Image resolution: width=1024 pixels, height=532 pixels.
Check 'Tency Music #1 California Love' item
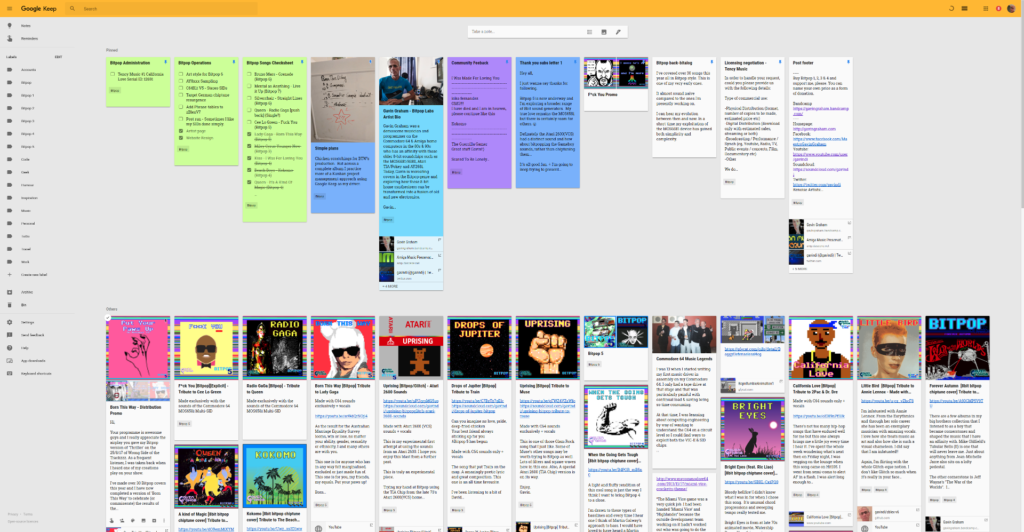113,74
